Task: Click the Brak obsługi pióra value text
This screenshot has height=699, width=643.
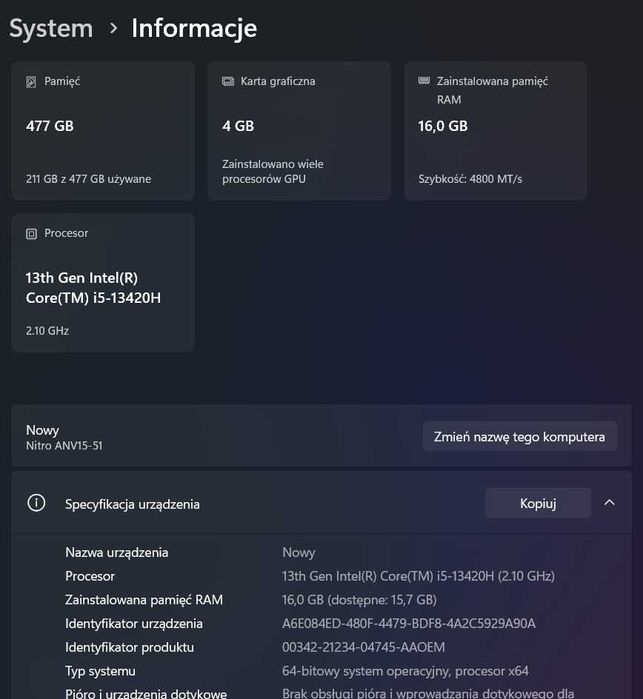Action: pos(428,693)
